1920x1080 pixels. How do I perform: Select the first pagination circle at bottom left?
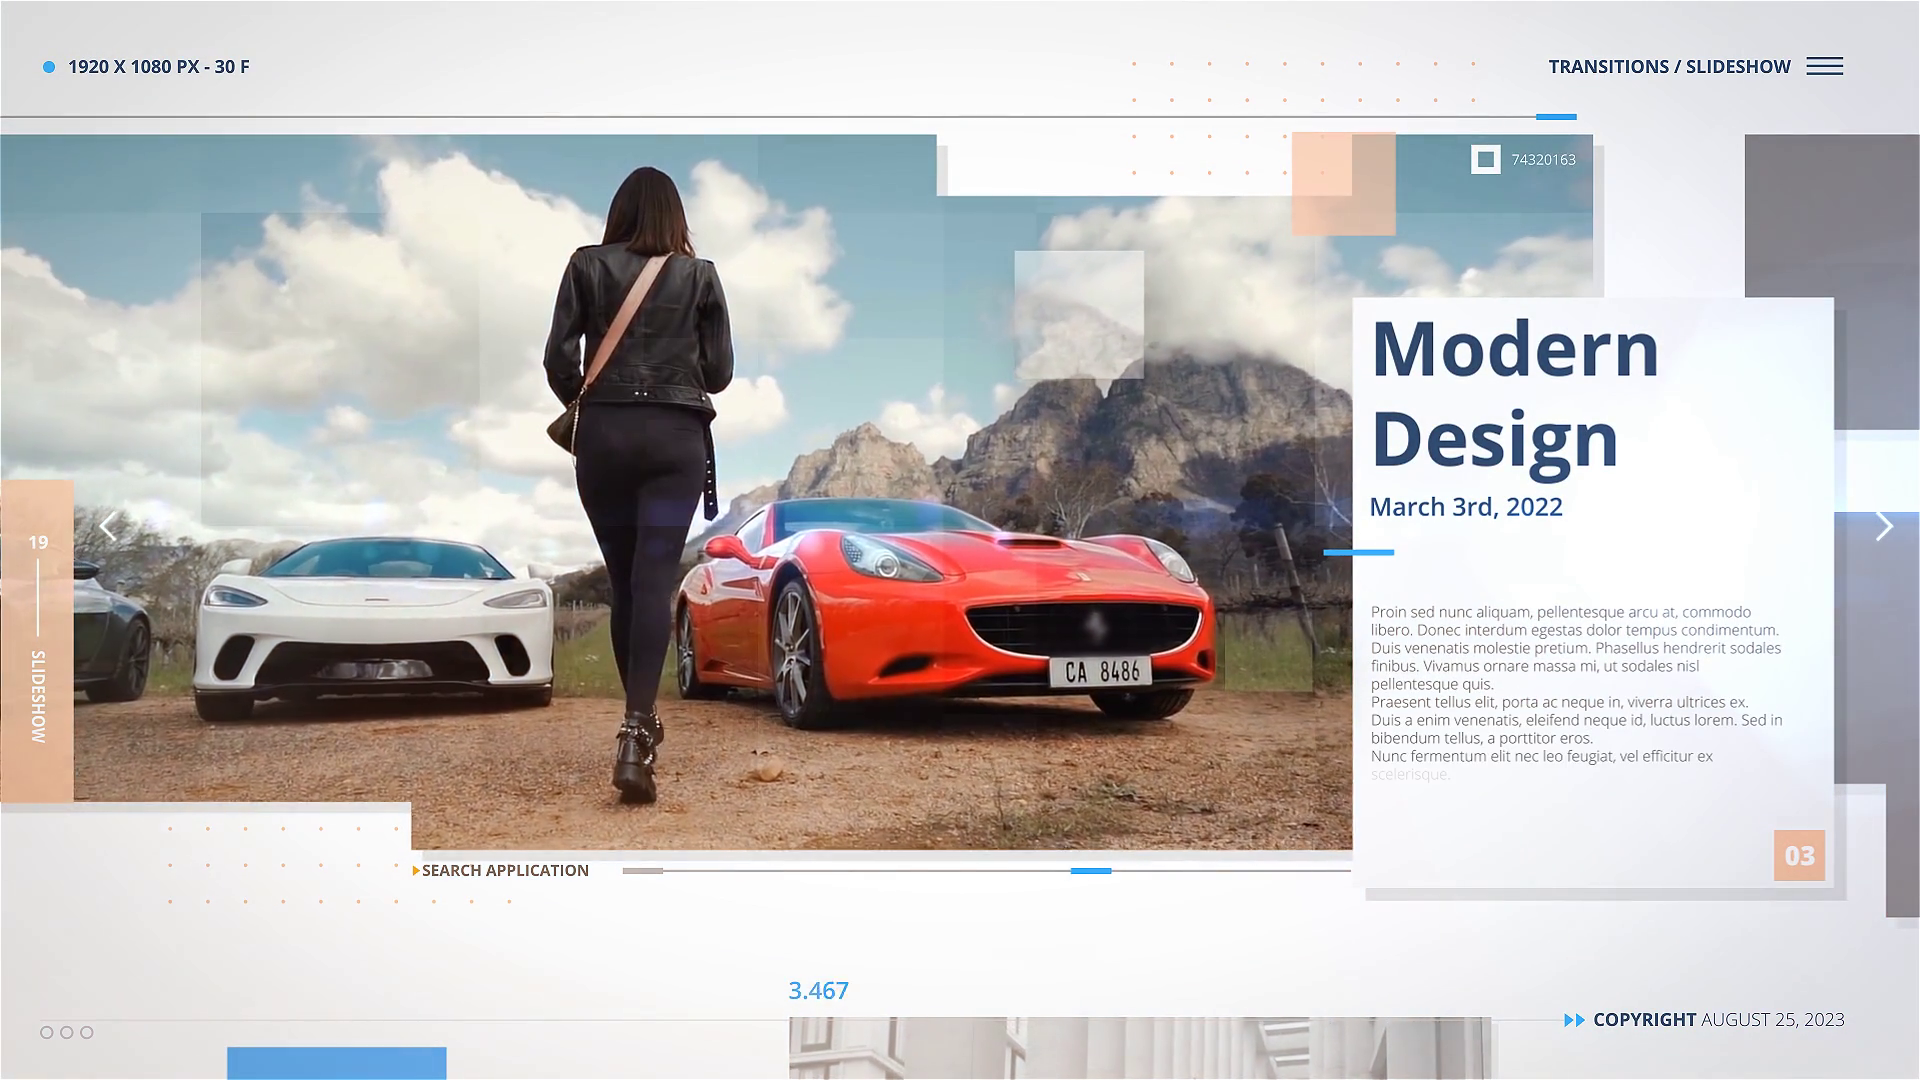click(x=47, y=1032)
